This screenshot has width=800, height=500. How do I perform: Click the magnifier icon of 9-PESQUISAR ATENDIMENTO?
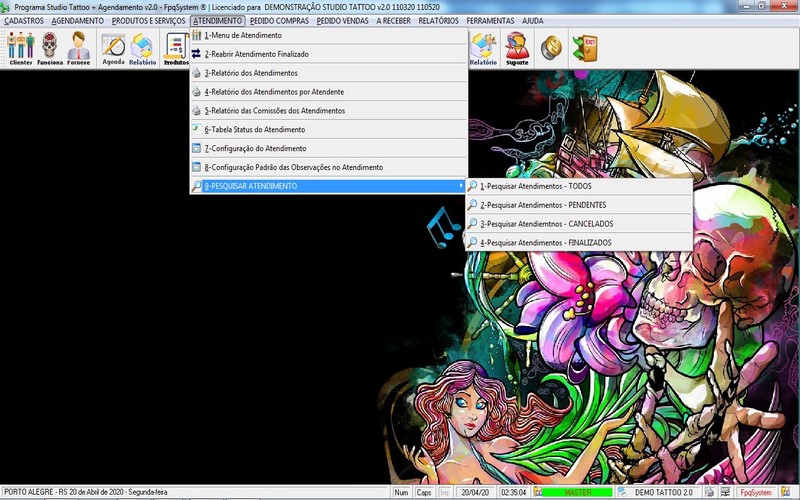[x=196, y=186]
